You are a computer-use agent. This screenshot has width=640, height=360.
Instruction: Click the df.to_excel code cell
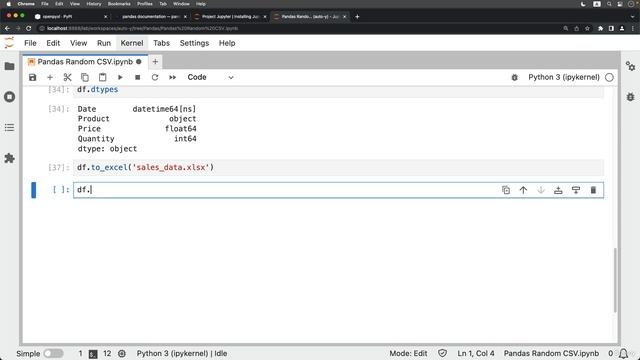[x=338, y=167]
